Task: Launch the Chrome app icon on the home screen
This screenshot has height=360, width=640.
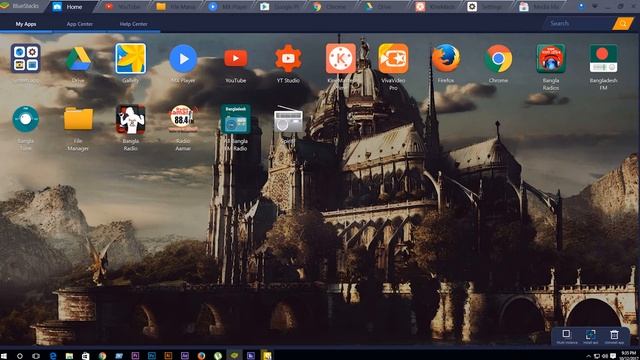Action: (x=498, y=58)
